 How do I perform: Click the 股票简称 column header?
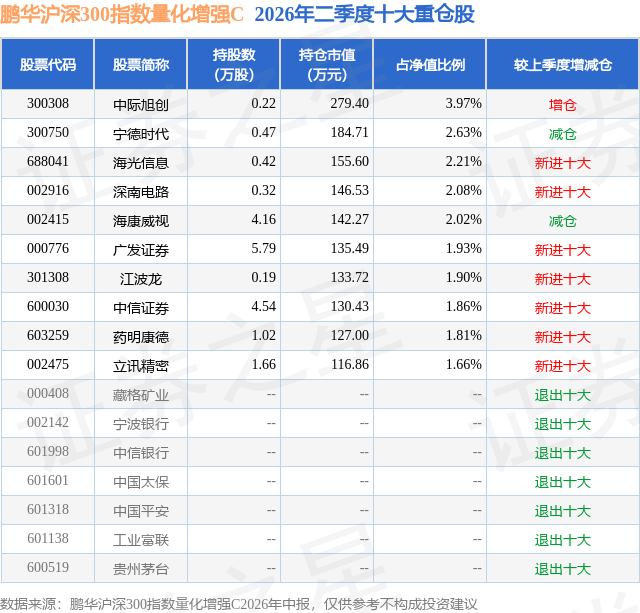coord(141,64)
